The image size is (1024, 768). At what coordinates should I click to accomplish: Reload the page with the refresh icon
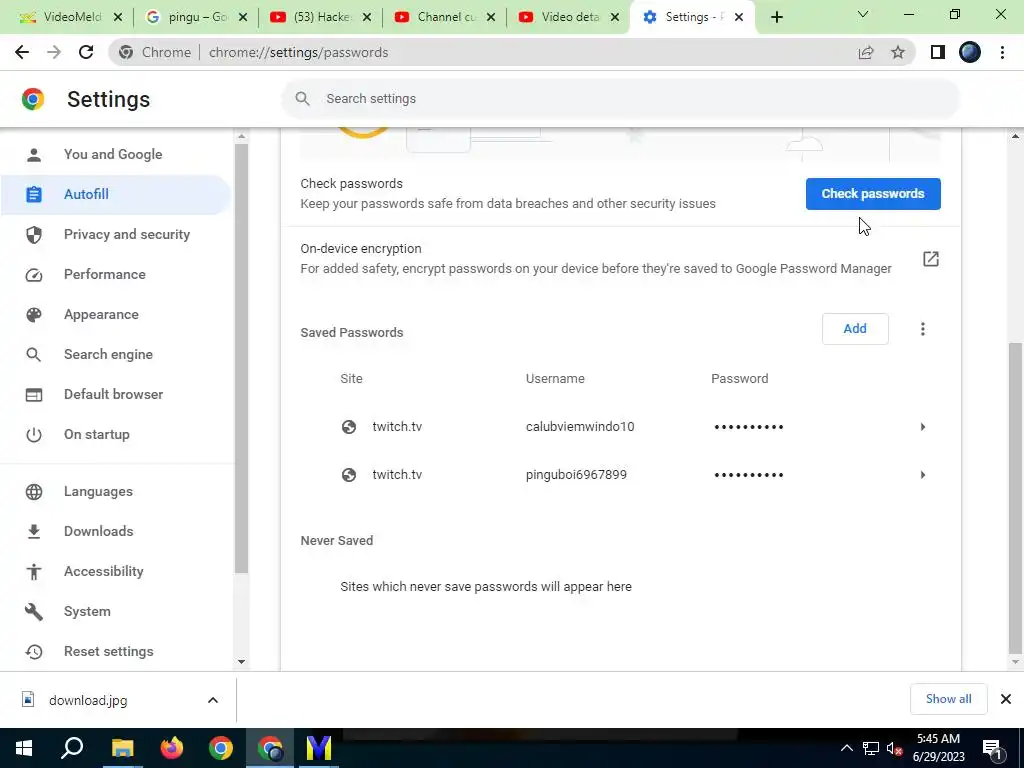86,52
